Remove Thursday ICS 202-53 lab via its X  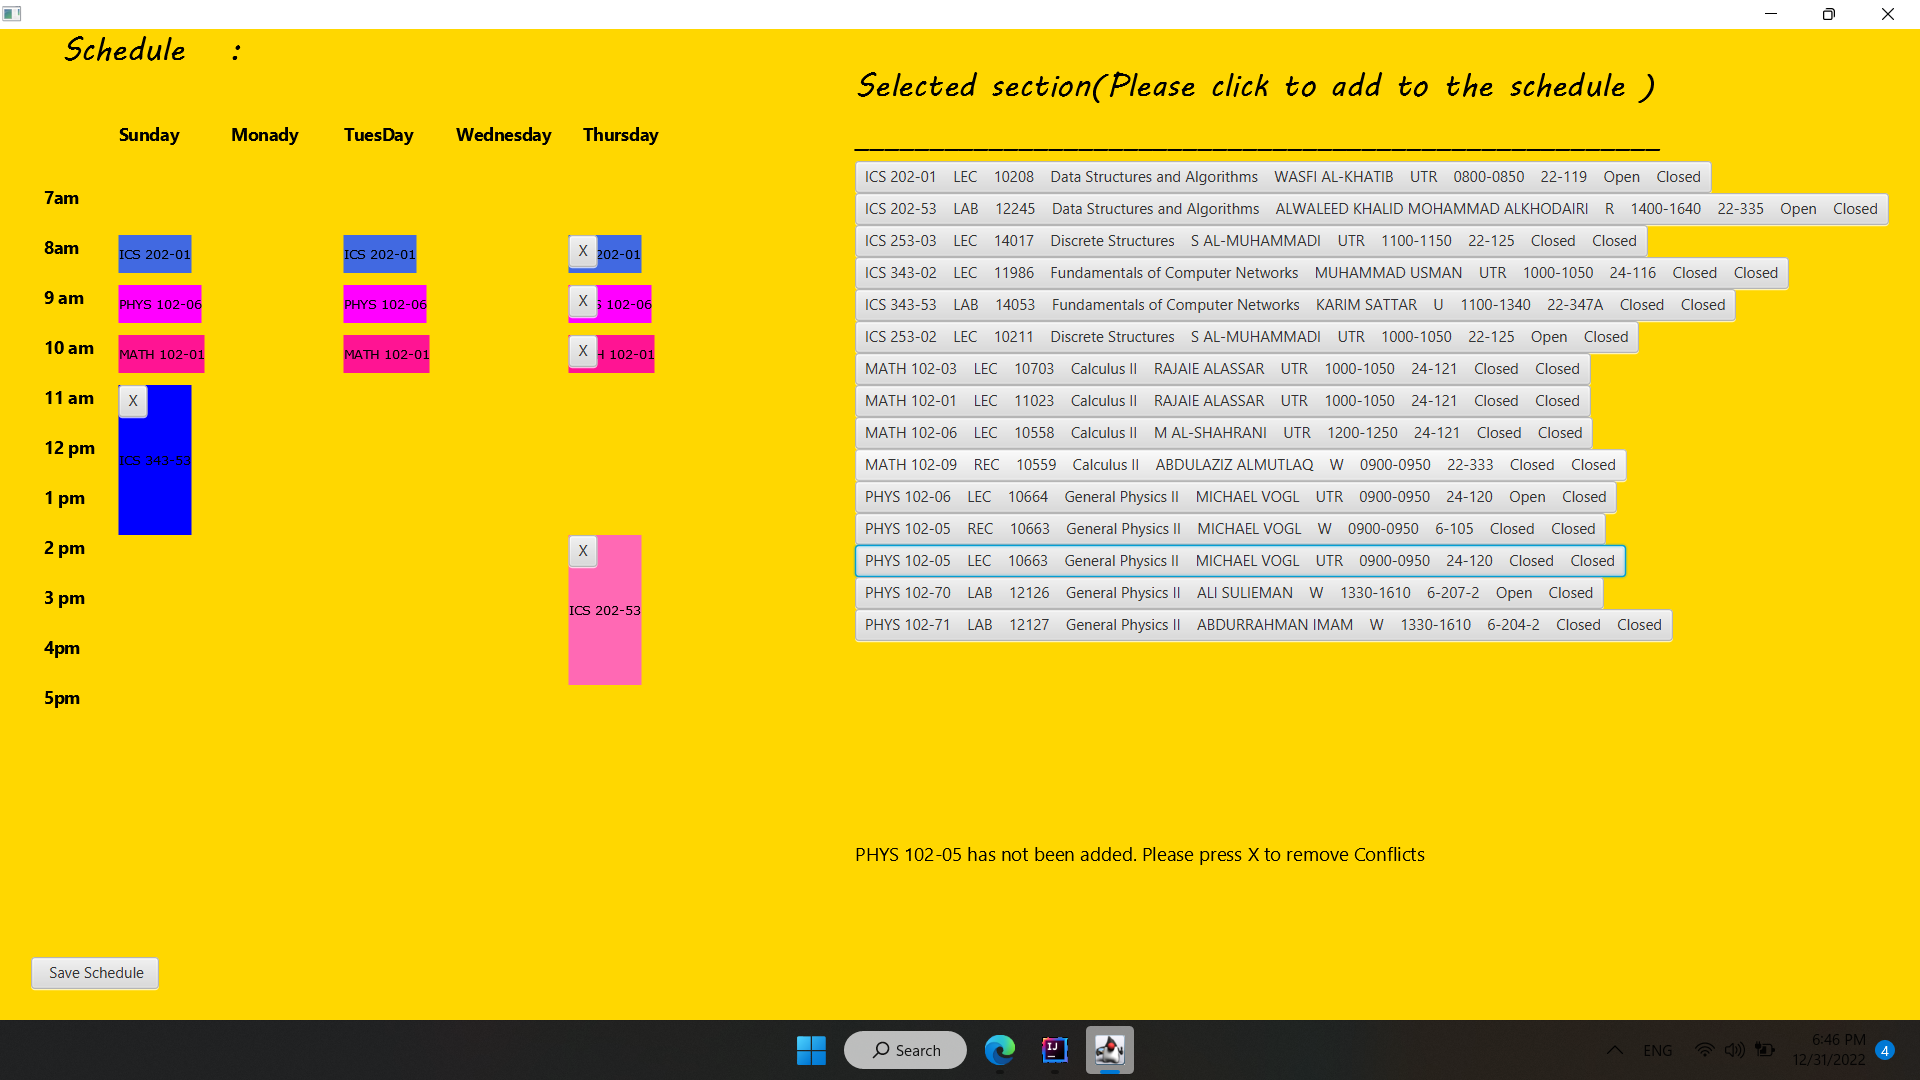pos(582,551)
